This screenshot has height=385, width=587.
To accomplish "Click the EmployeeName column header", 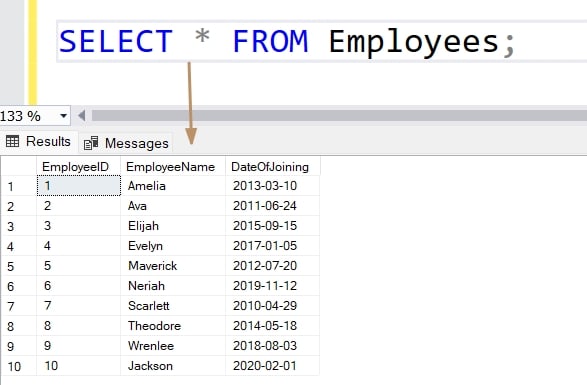I will point(173,167).
